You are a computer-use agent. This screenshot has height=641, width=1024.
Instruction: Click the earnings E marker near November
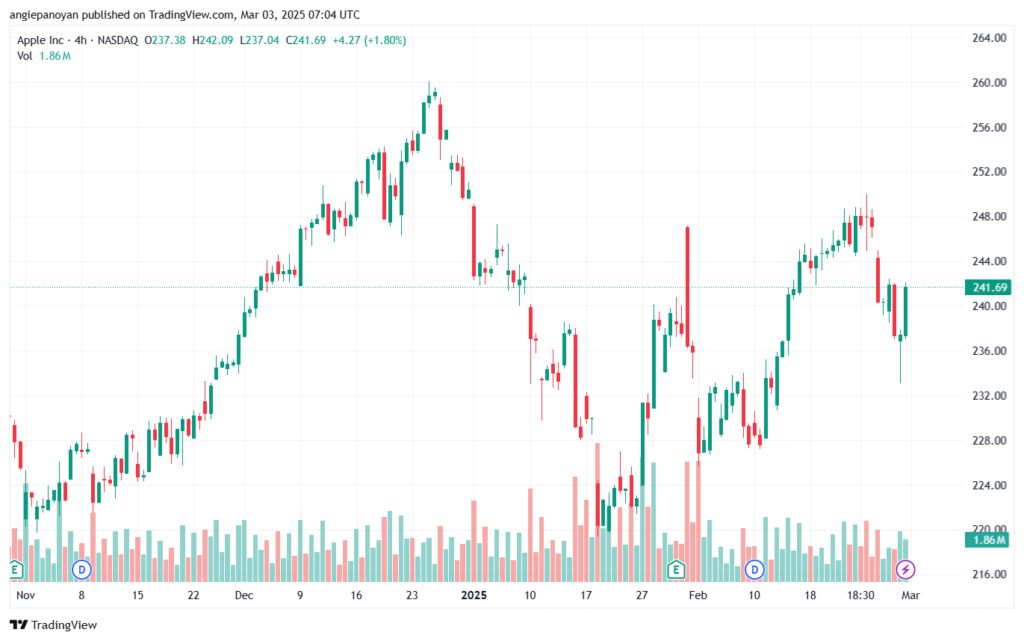pyautogui.click(x=16, y=569)
